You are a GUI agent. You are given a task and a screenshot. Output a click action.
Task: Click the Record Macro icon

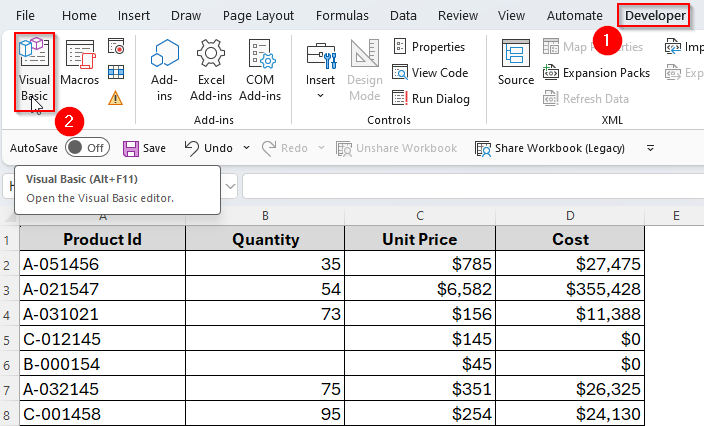(x=116, y=46)
